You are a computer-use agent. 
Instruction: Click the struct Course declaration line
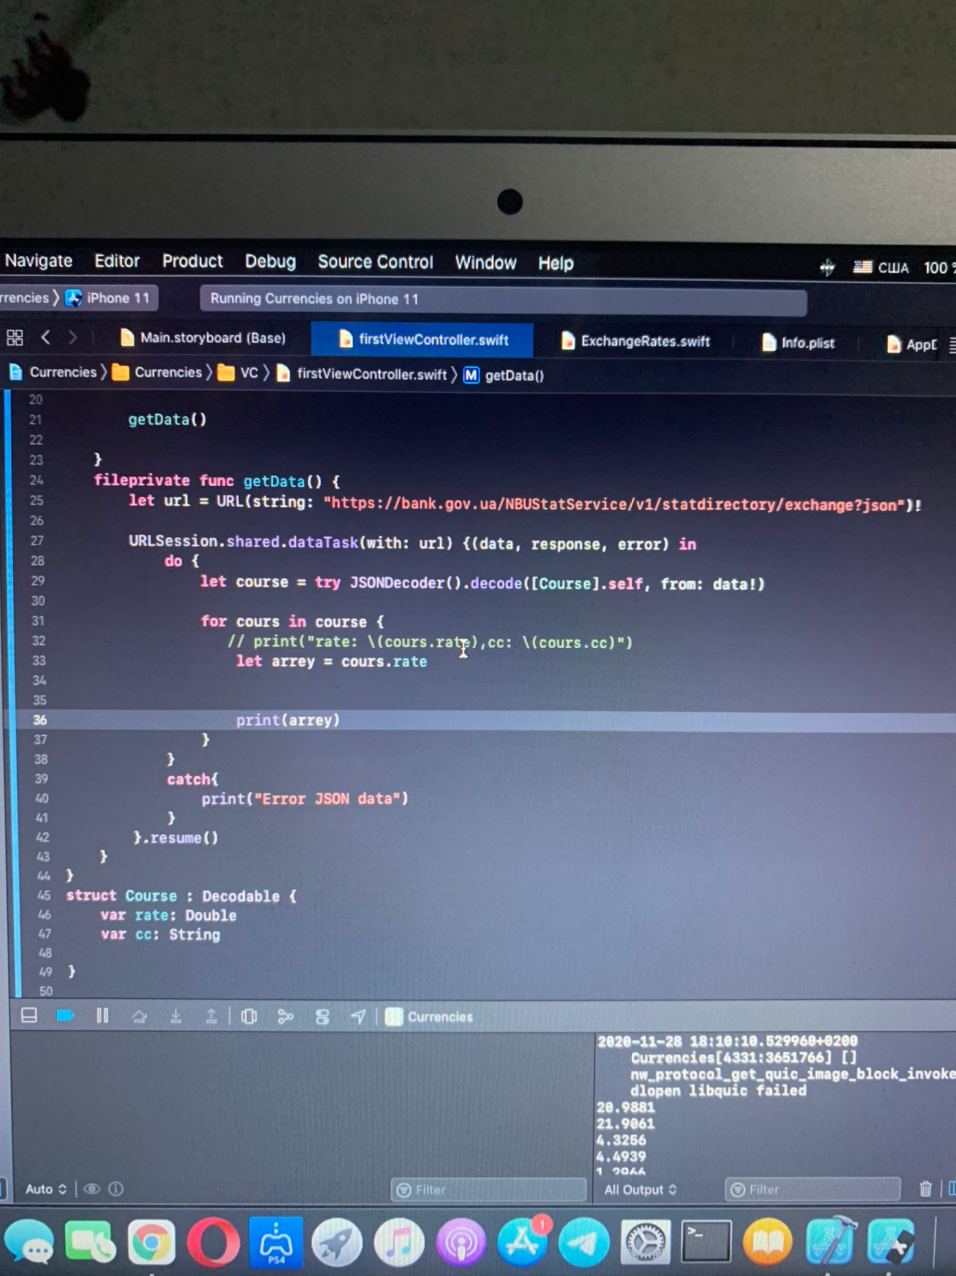(x=181, y=895)
